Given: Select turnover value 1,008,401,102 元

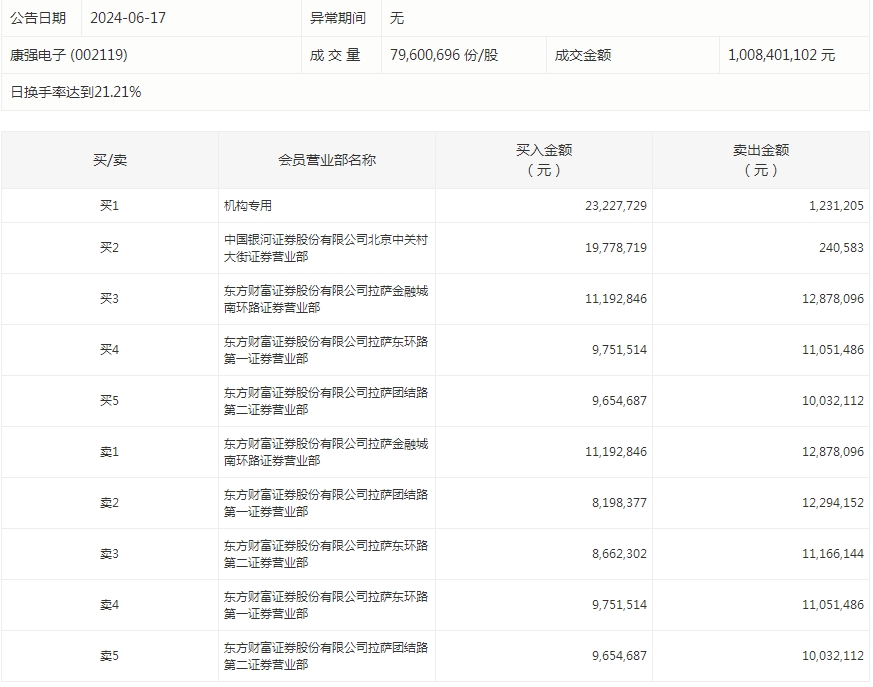Looking at the screenshot, I should [x=782, y=55].
